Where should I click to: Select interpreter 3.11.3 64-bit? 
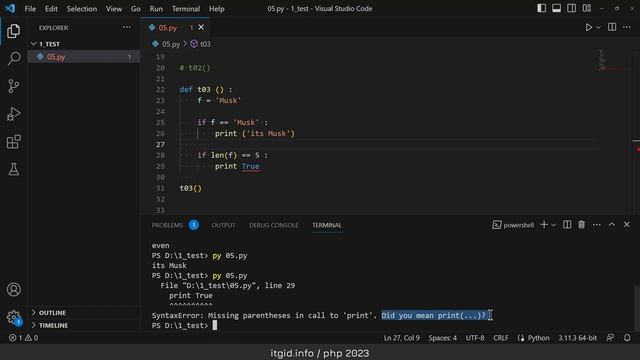pyautogui.click(x=577, y=338)
